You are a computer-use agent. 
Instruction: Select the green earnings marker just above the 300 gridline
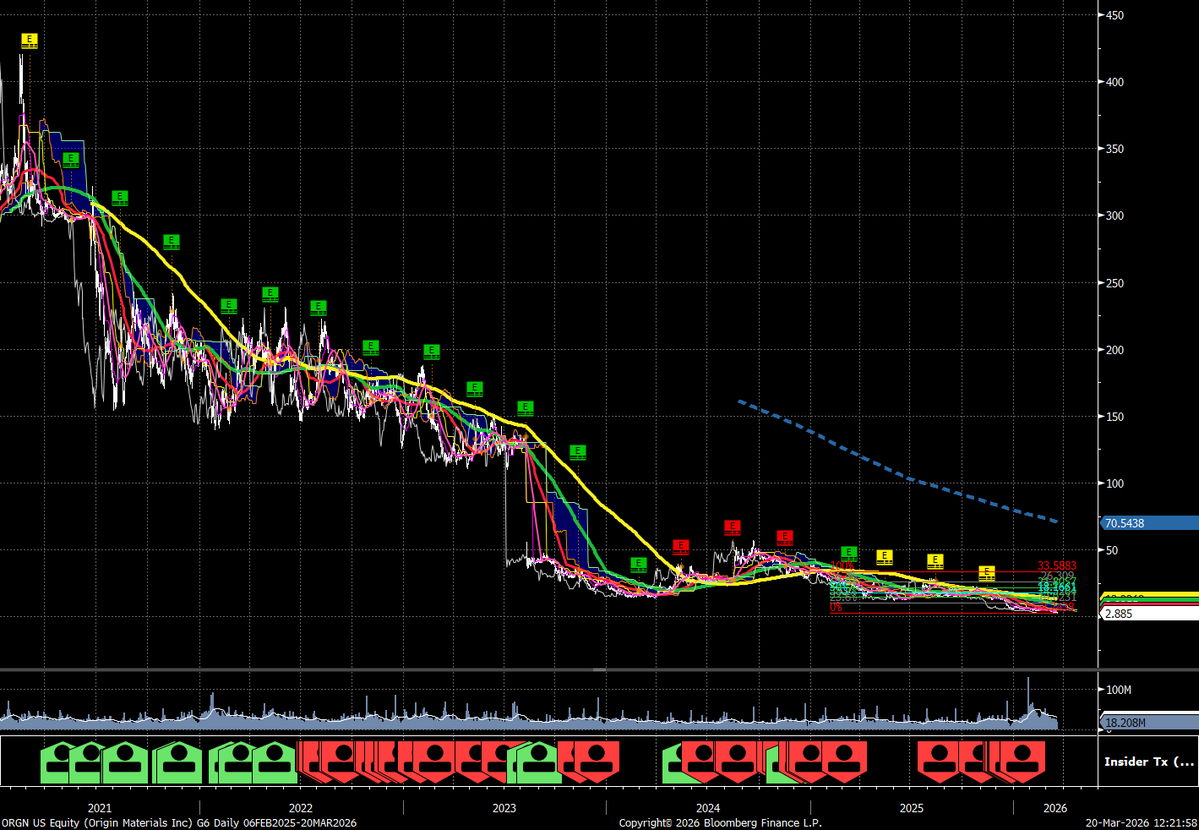120,198
